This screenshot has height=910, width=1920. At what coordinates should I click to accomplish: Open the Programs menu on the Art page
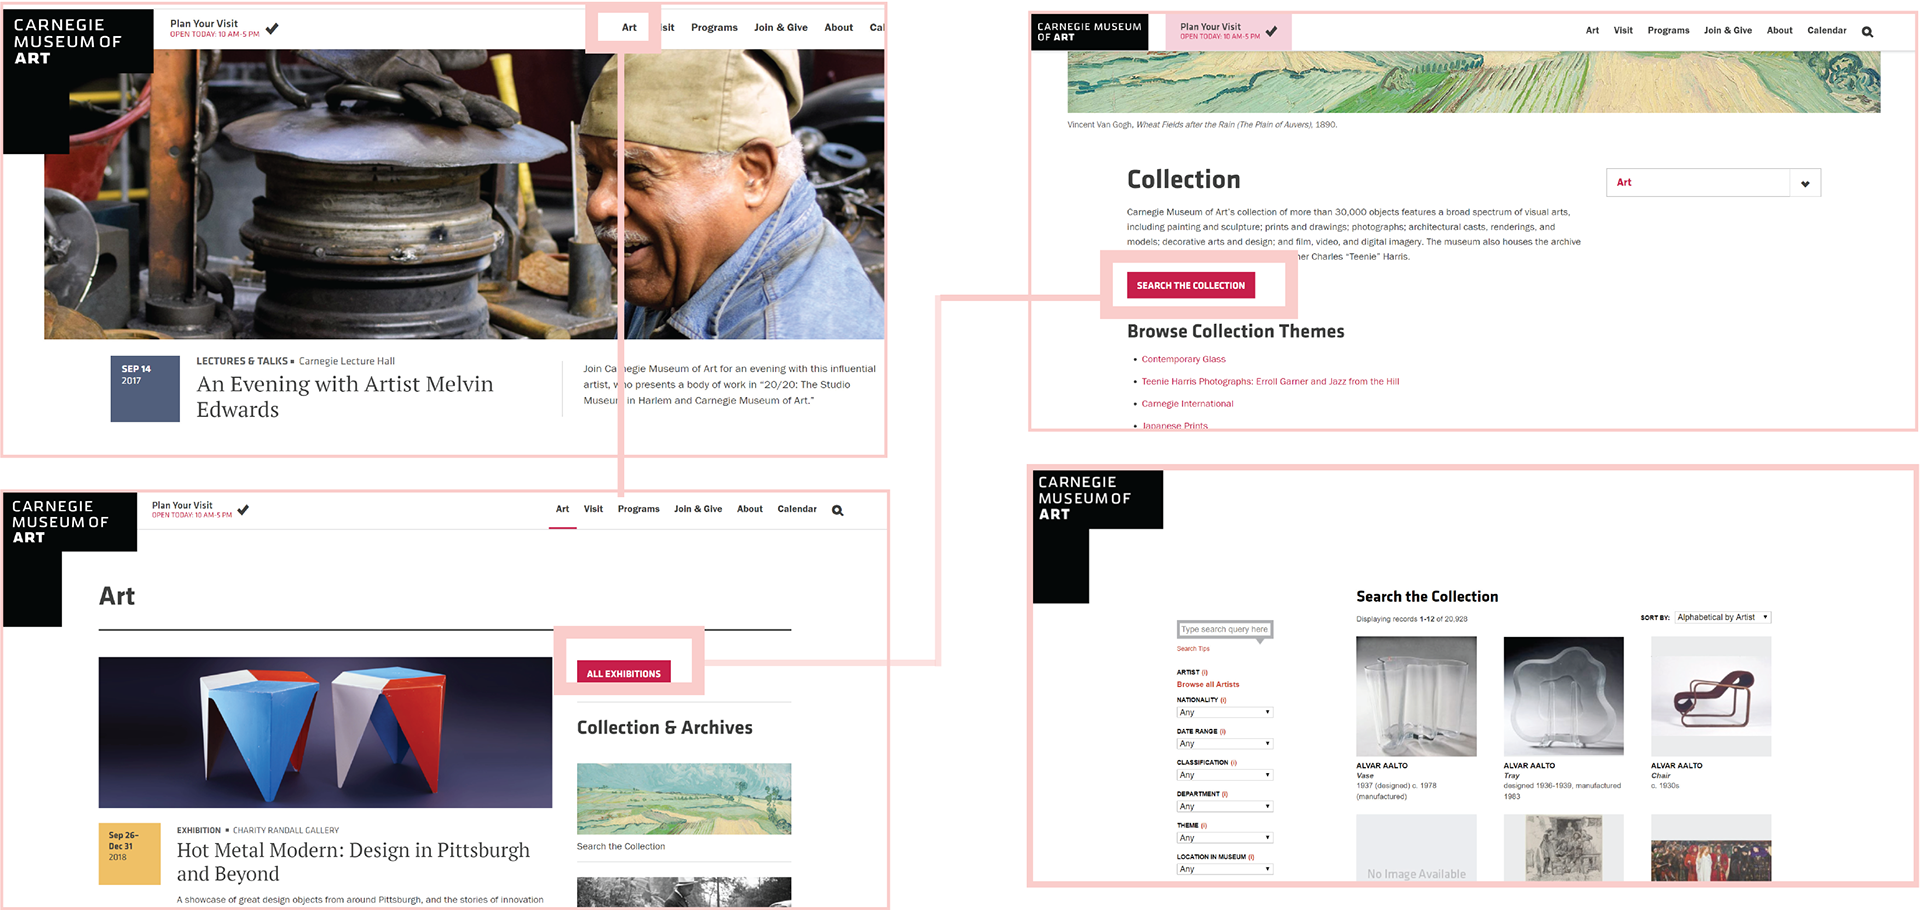(x=638, y=509)
